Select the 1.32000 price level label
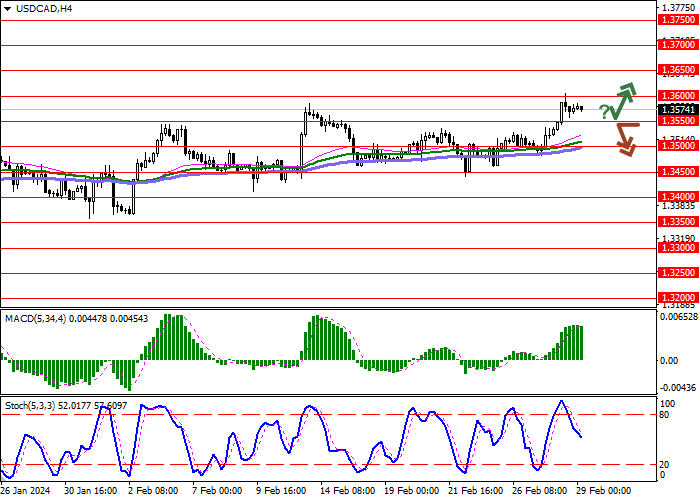This screenshot has height=500, width=700. tap(679, 297)
